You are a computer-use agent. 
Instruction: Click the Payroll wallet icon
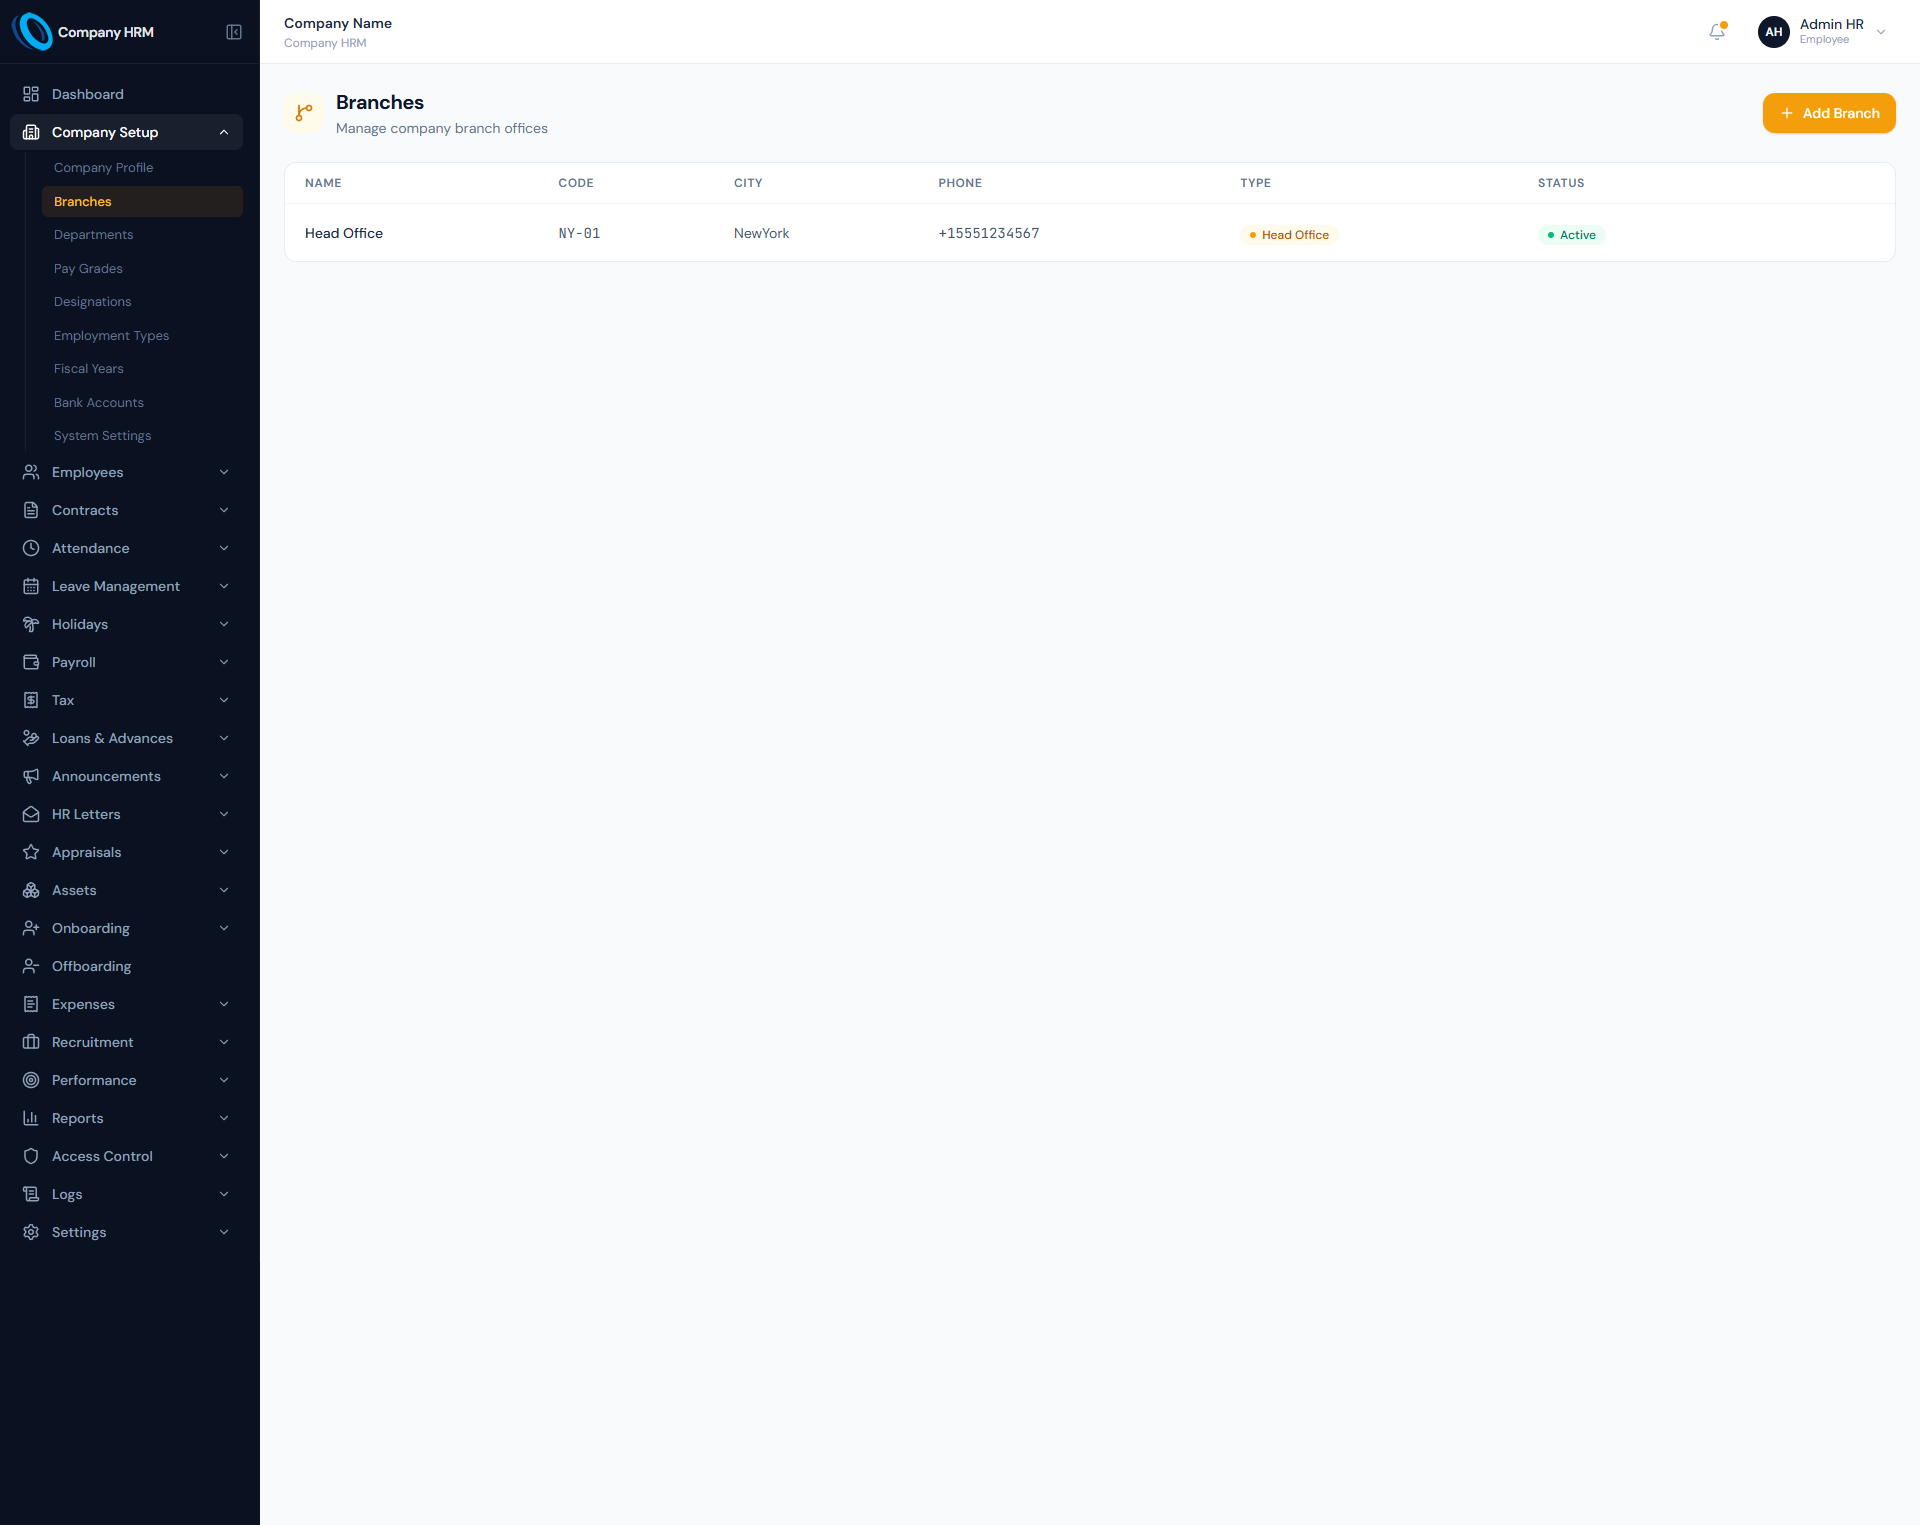tap(31, 662)
